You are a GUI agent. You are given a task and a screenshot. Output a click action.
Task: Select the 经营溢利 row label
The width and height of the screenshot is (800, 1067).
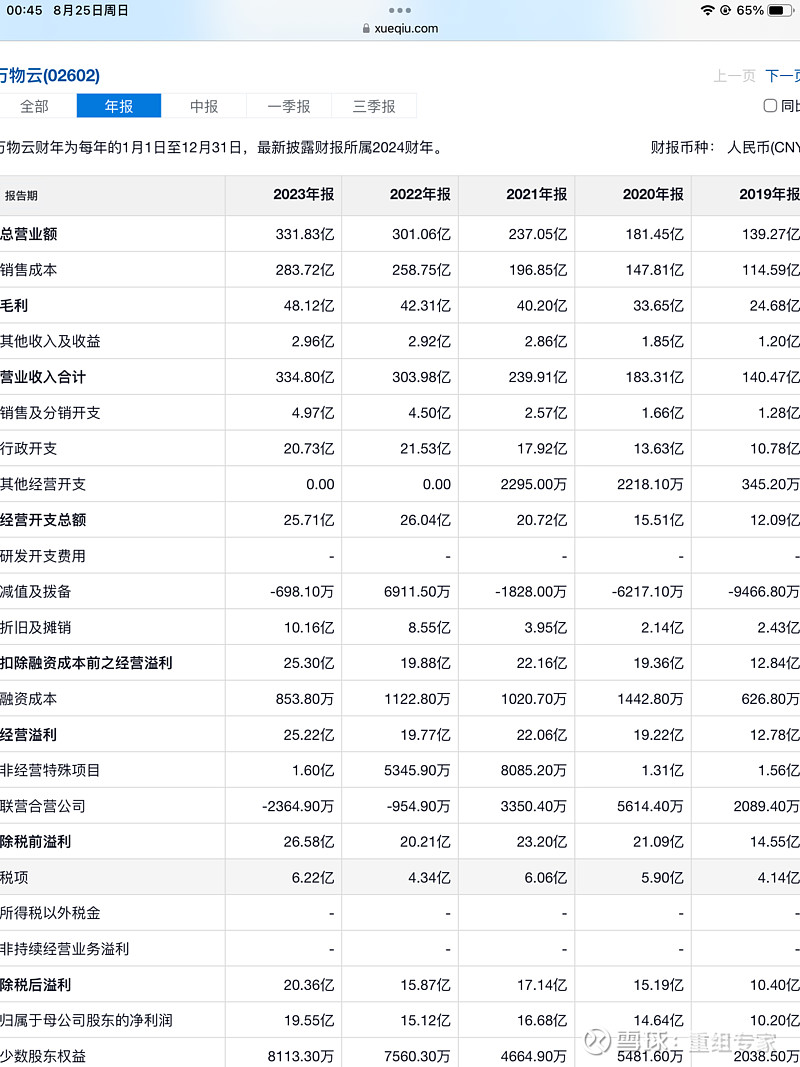(x=29, y=735)
